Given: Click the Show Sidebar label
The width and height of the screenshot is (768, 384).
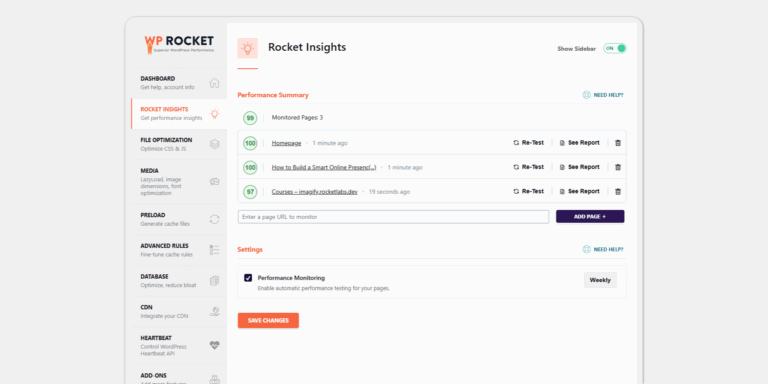Looking at the screenshot, I should (576, 49).
